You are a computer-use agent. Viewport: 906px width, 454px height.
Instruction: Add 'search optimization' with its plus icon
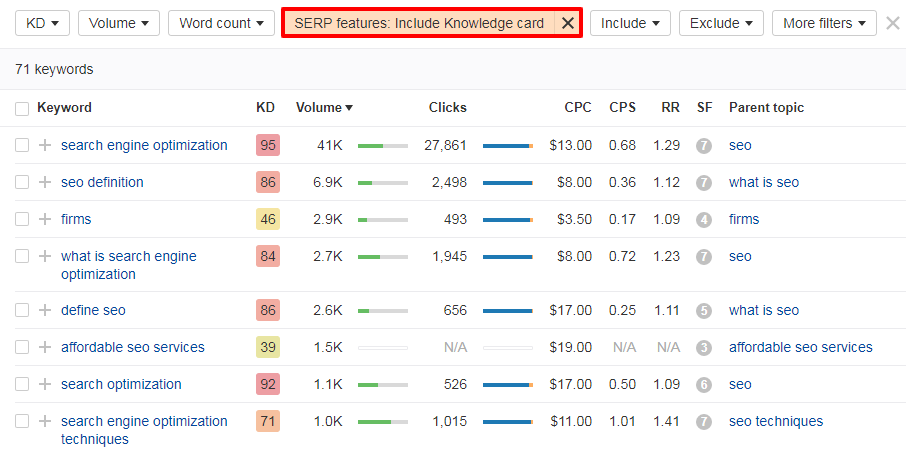45,384
